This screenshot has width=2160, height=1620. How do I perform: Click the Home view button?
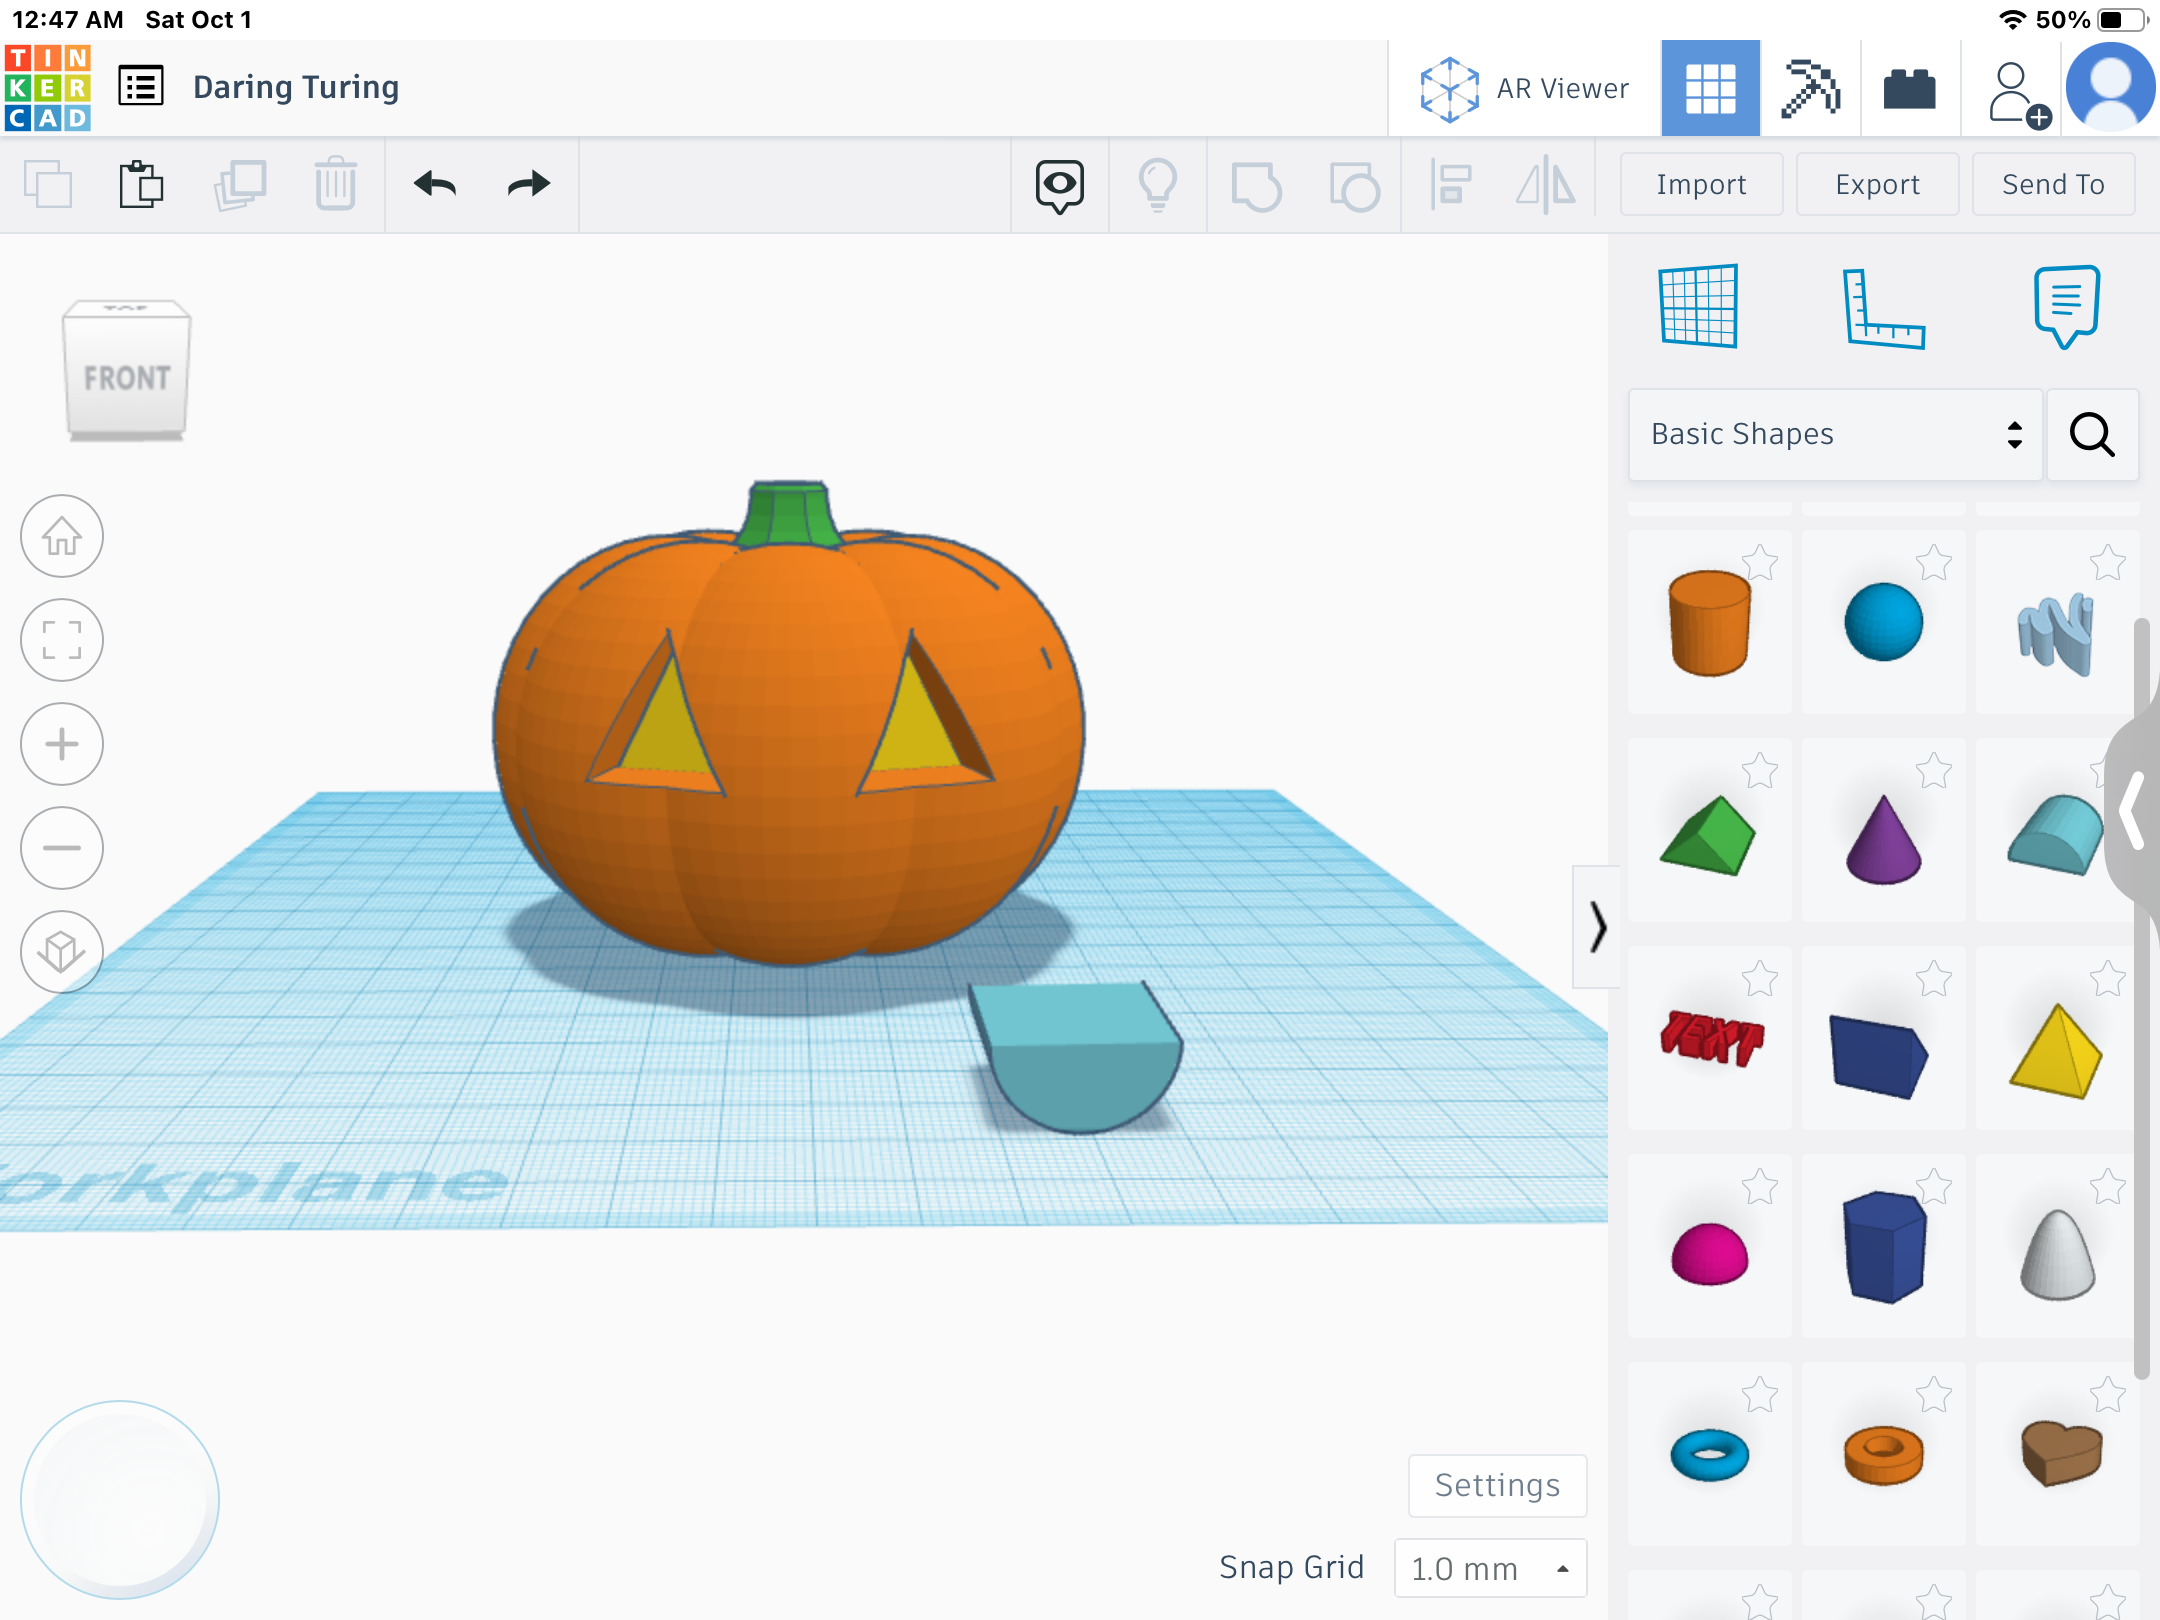62,537
